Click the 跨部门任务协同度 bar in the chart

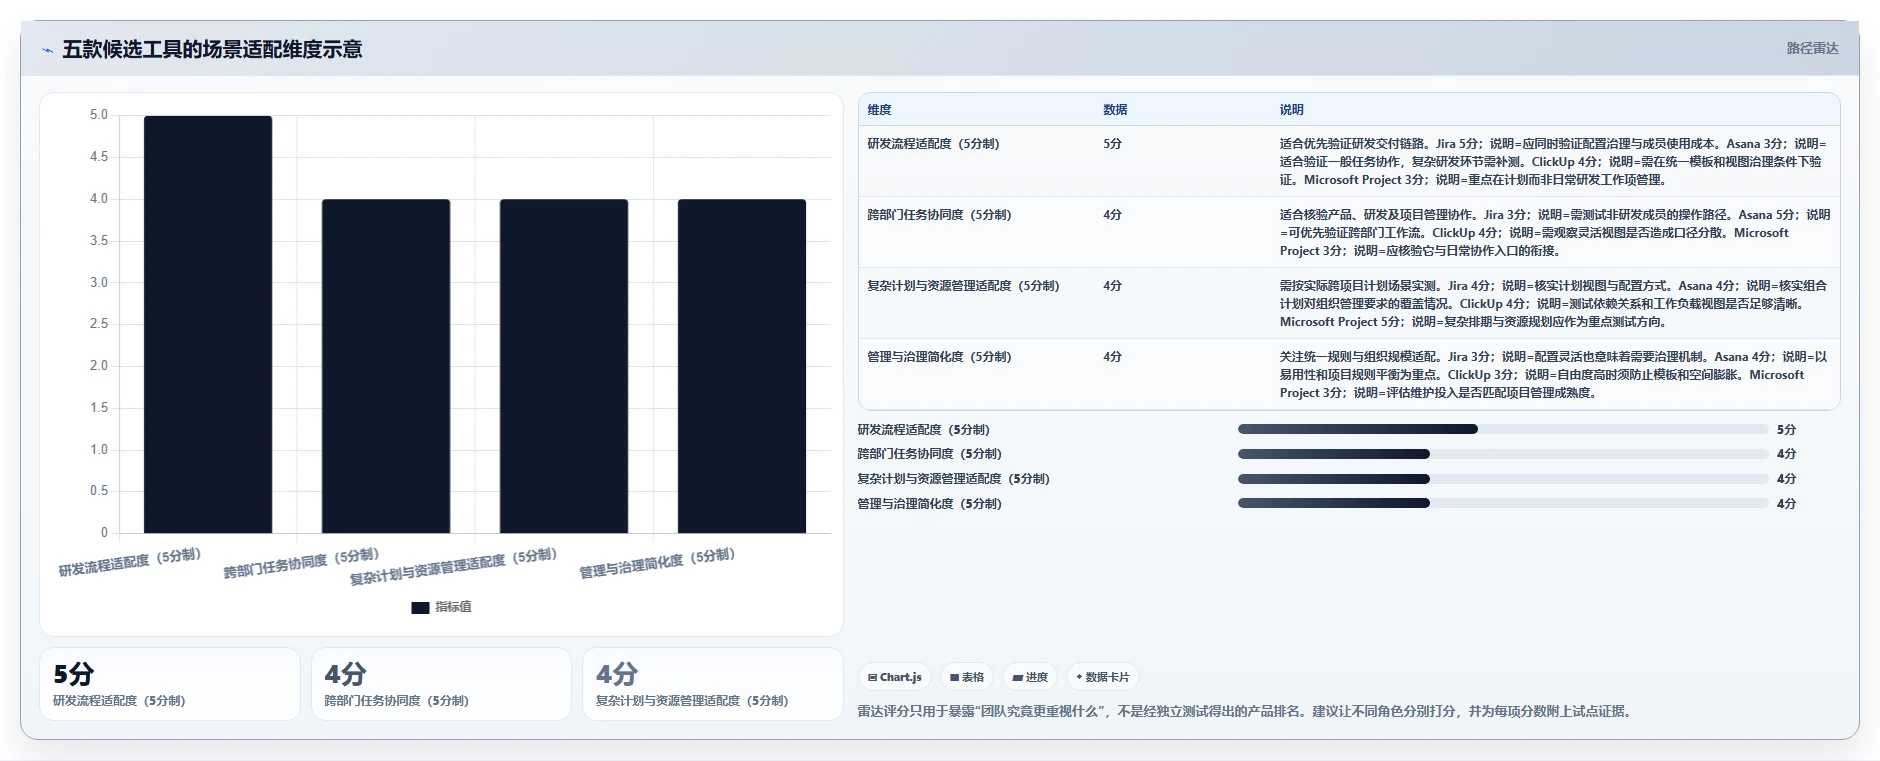[386, 366]
